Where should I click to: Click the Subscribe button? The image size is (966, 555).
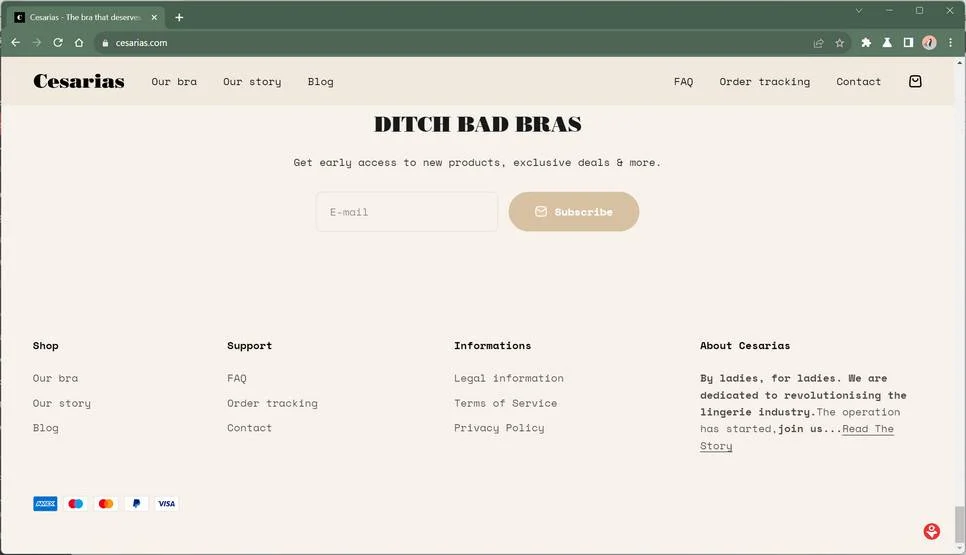(x=574, y=212)
